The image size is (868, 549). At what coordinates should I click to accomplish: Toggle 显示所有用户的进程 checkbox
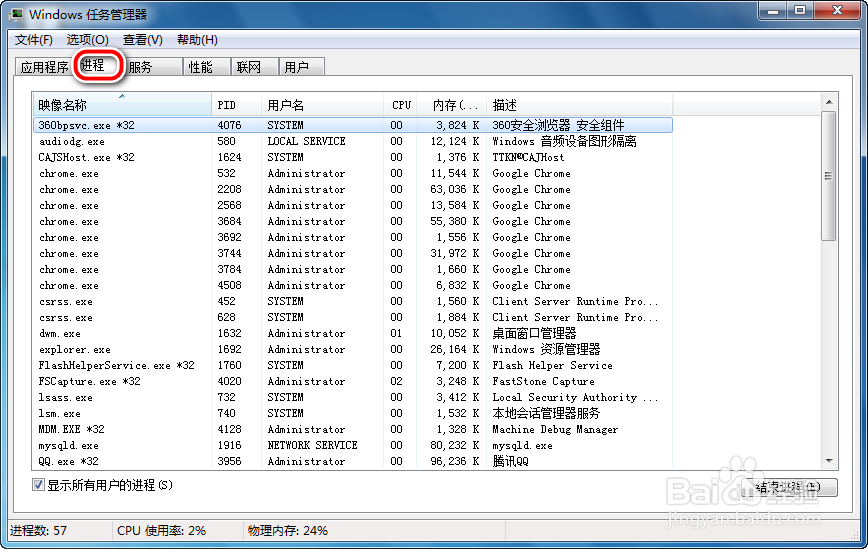(x=38, y=485)
